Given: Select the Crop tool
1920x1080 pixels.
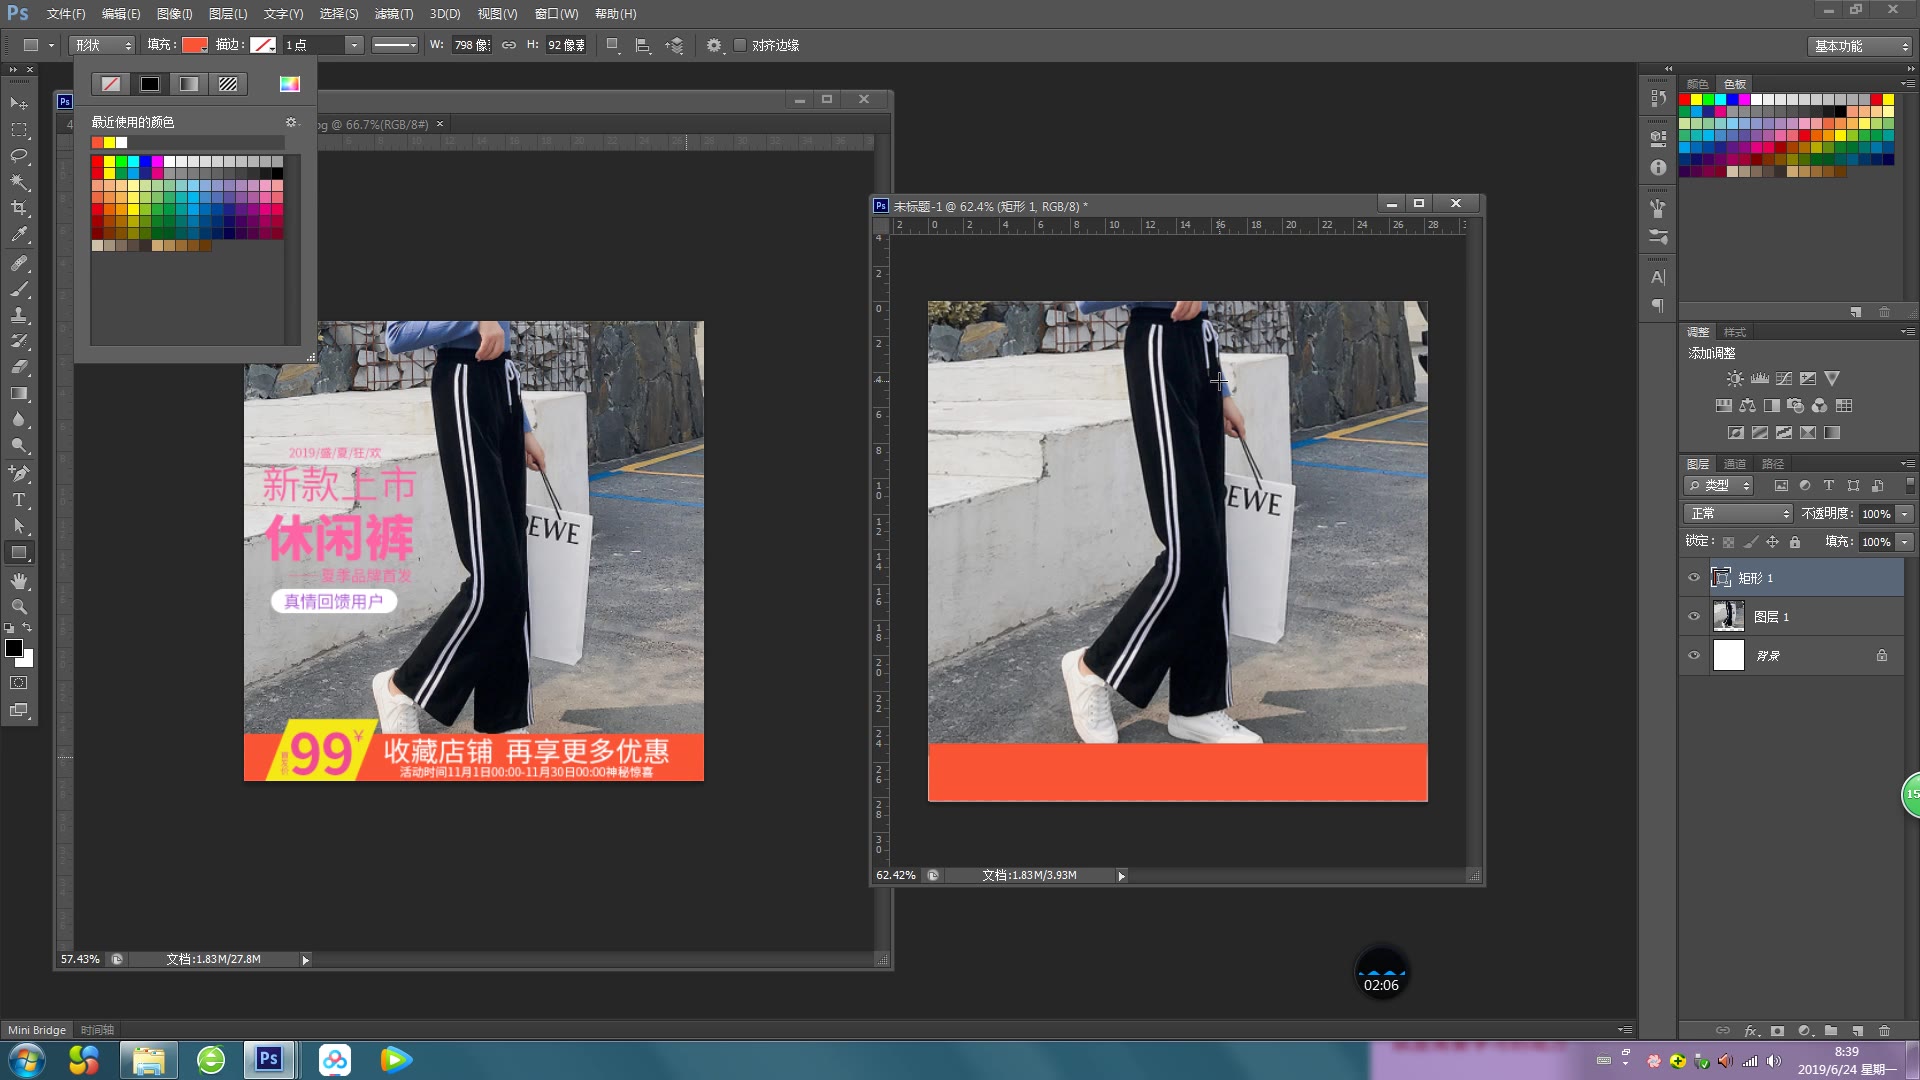Looking at the screenshot, I should pyautogui.click(x=19, y=208).
